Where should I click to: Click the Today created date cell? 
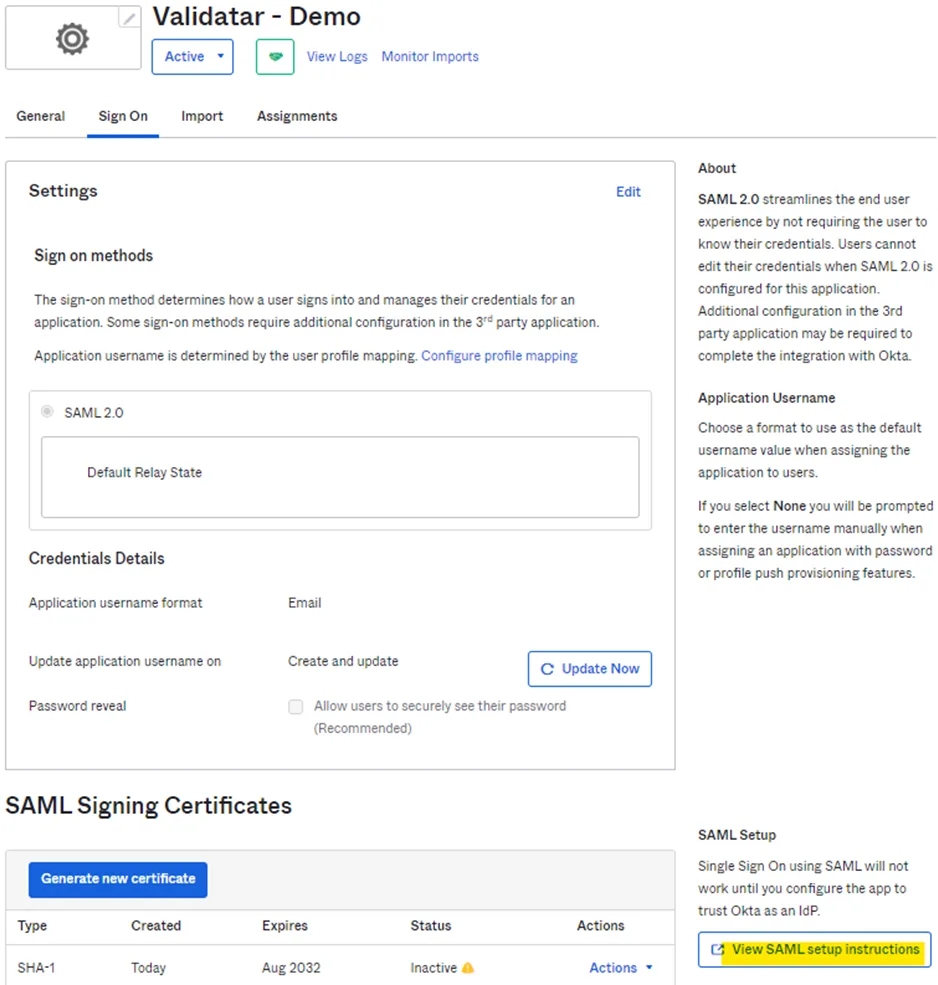149,968
